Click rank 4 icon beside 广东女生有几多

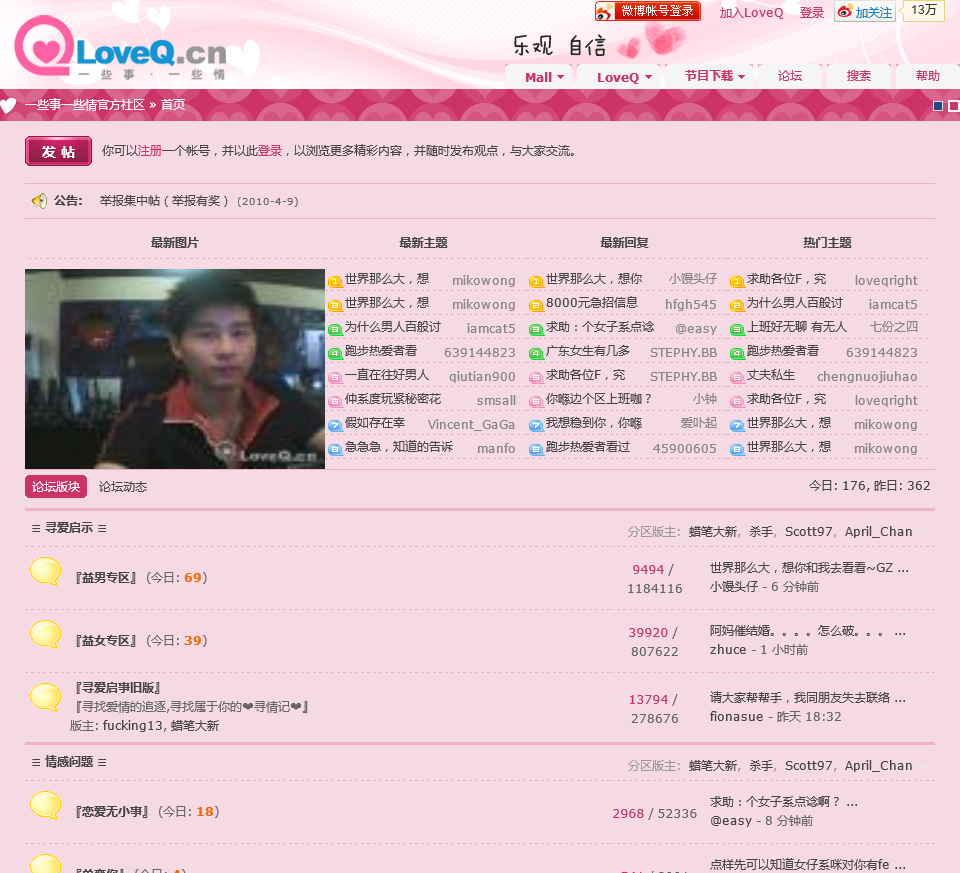[x=536, y=353]
